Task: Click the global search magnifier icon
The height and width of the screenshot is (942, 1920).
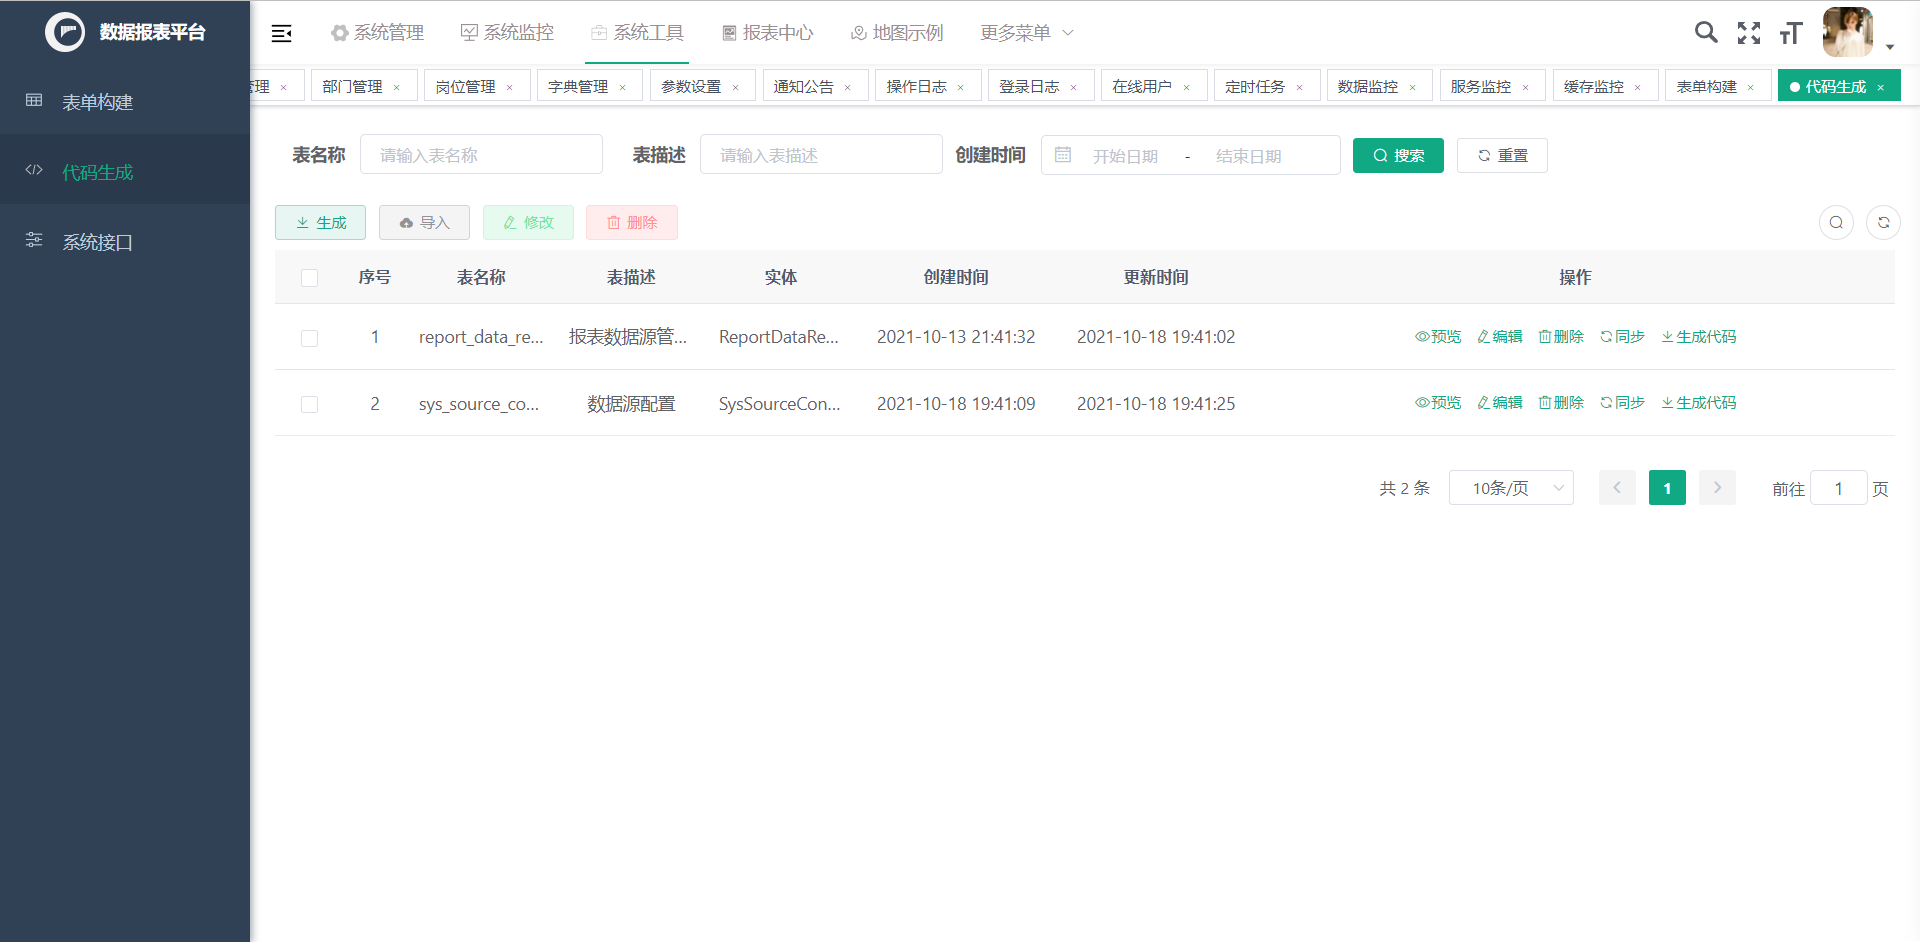Action: tap(1706, 32)
